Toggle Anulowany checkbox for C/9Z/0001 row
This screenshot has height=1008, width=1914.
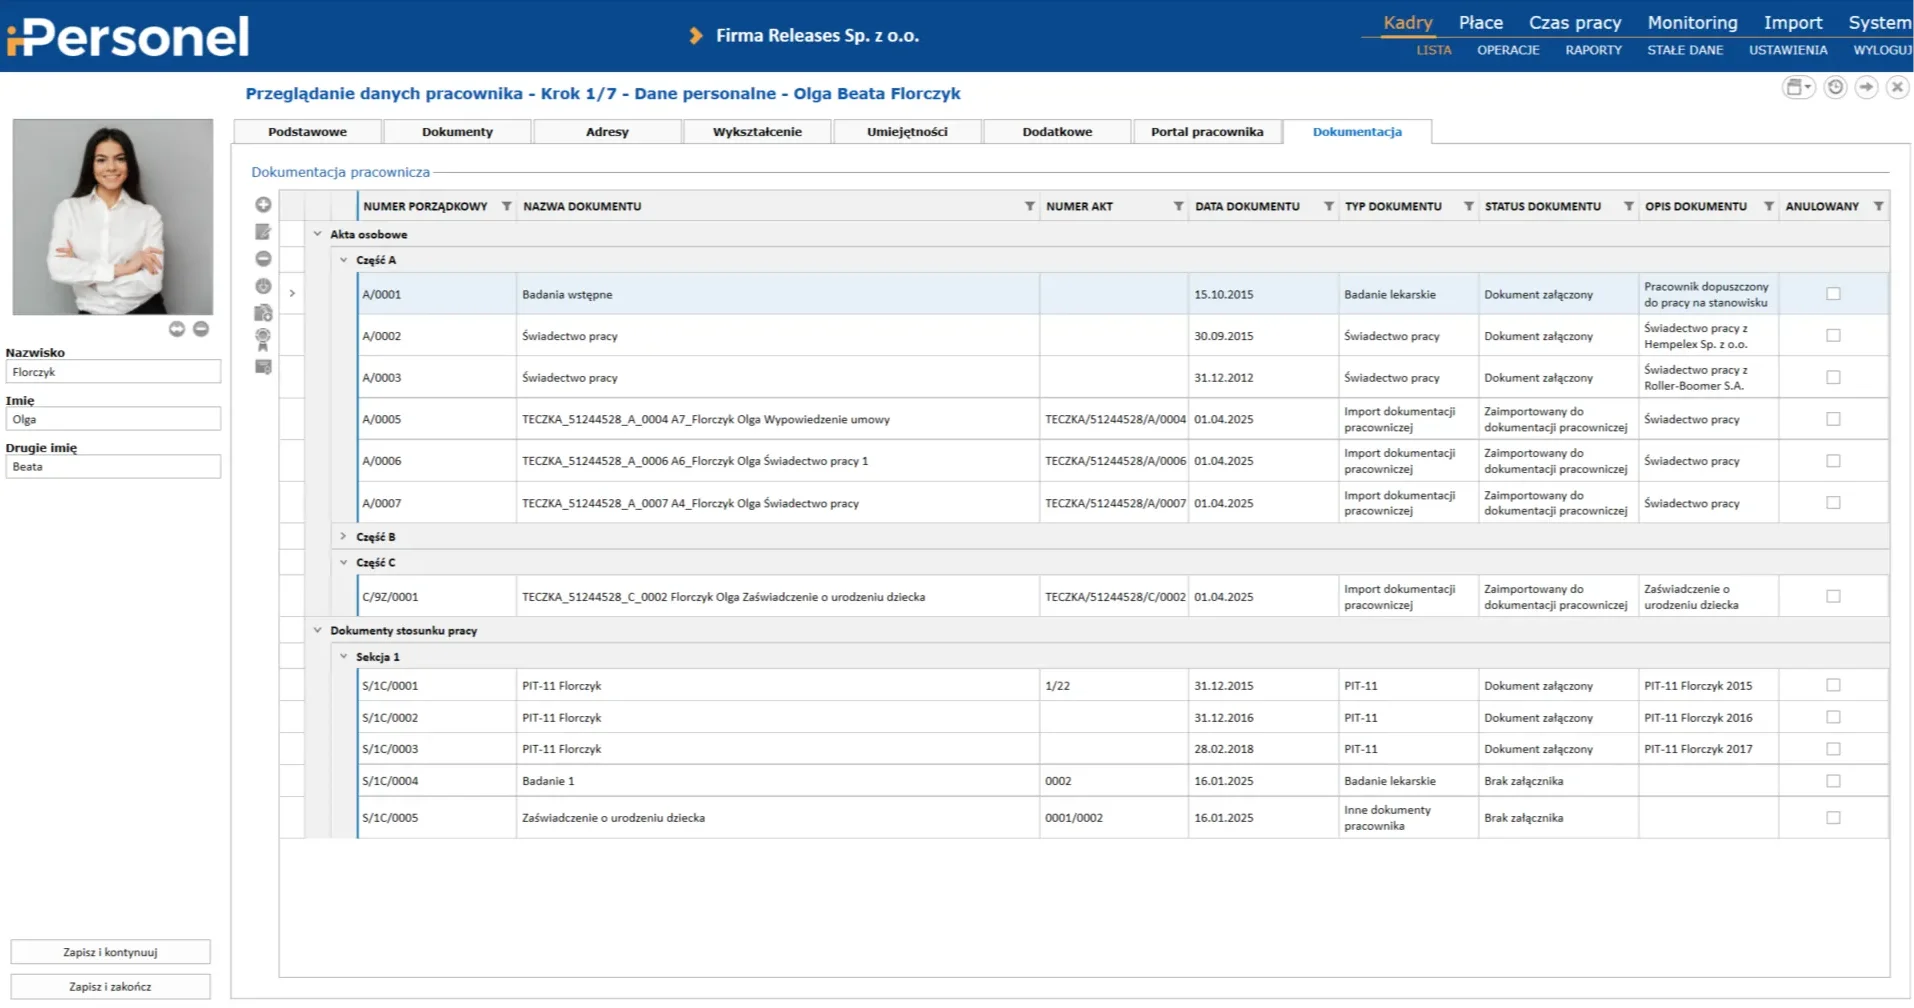tap(1833, 597)
